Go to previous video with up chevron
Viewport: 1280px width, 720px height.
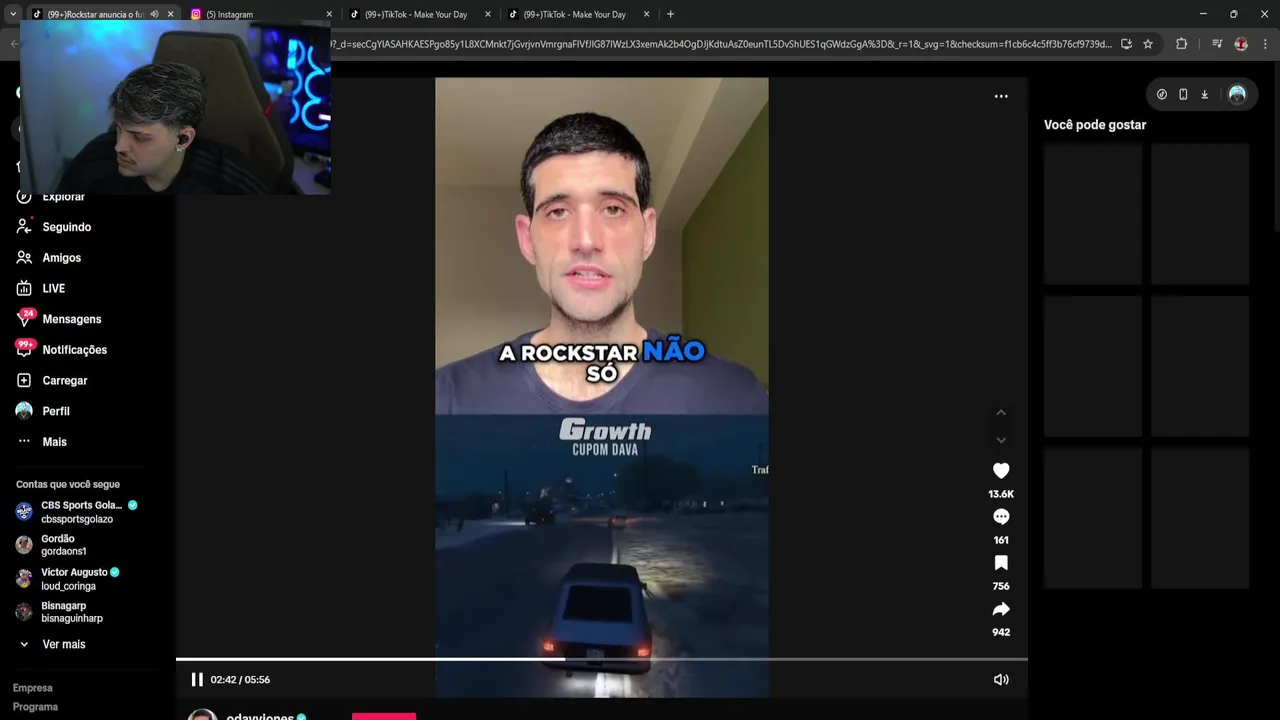[1001, 412]
